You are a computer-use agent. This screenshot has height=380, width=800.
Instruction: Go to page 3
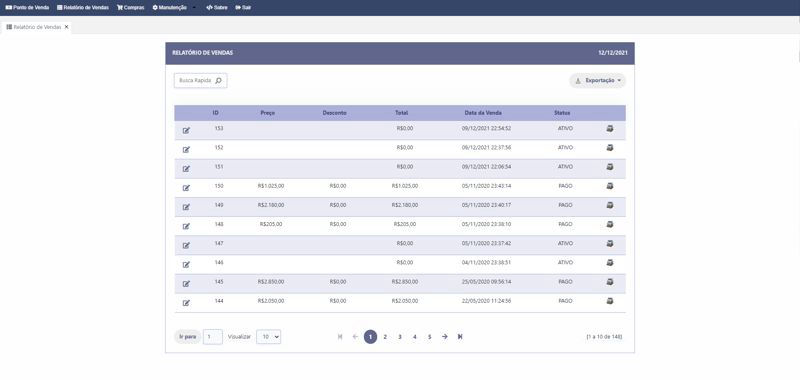click(x=400, y=337)
